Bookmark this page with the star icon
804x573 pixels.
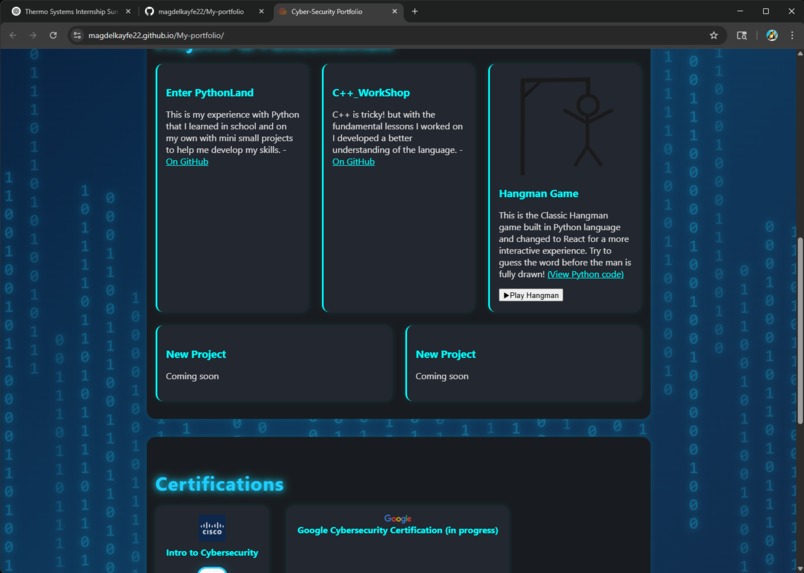[713, 35]
